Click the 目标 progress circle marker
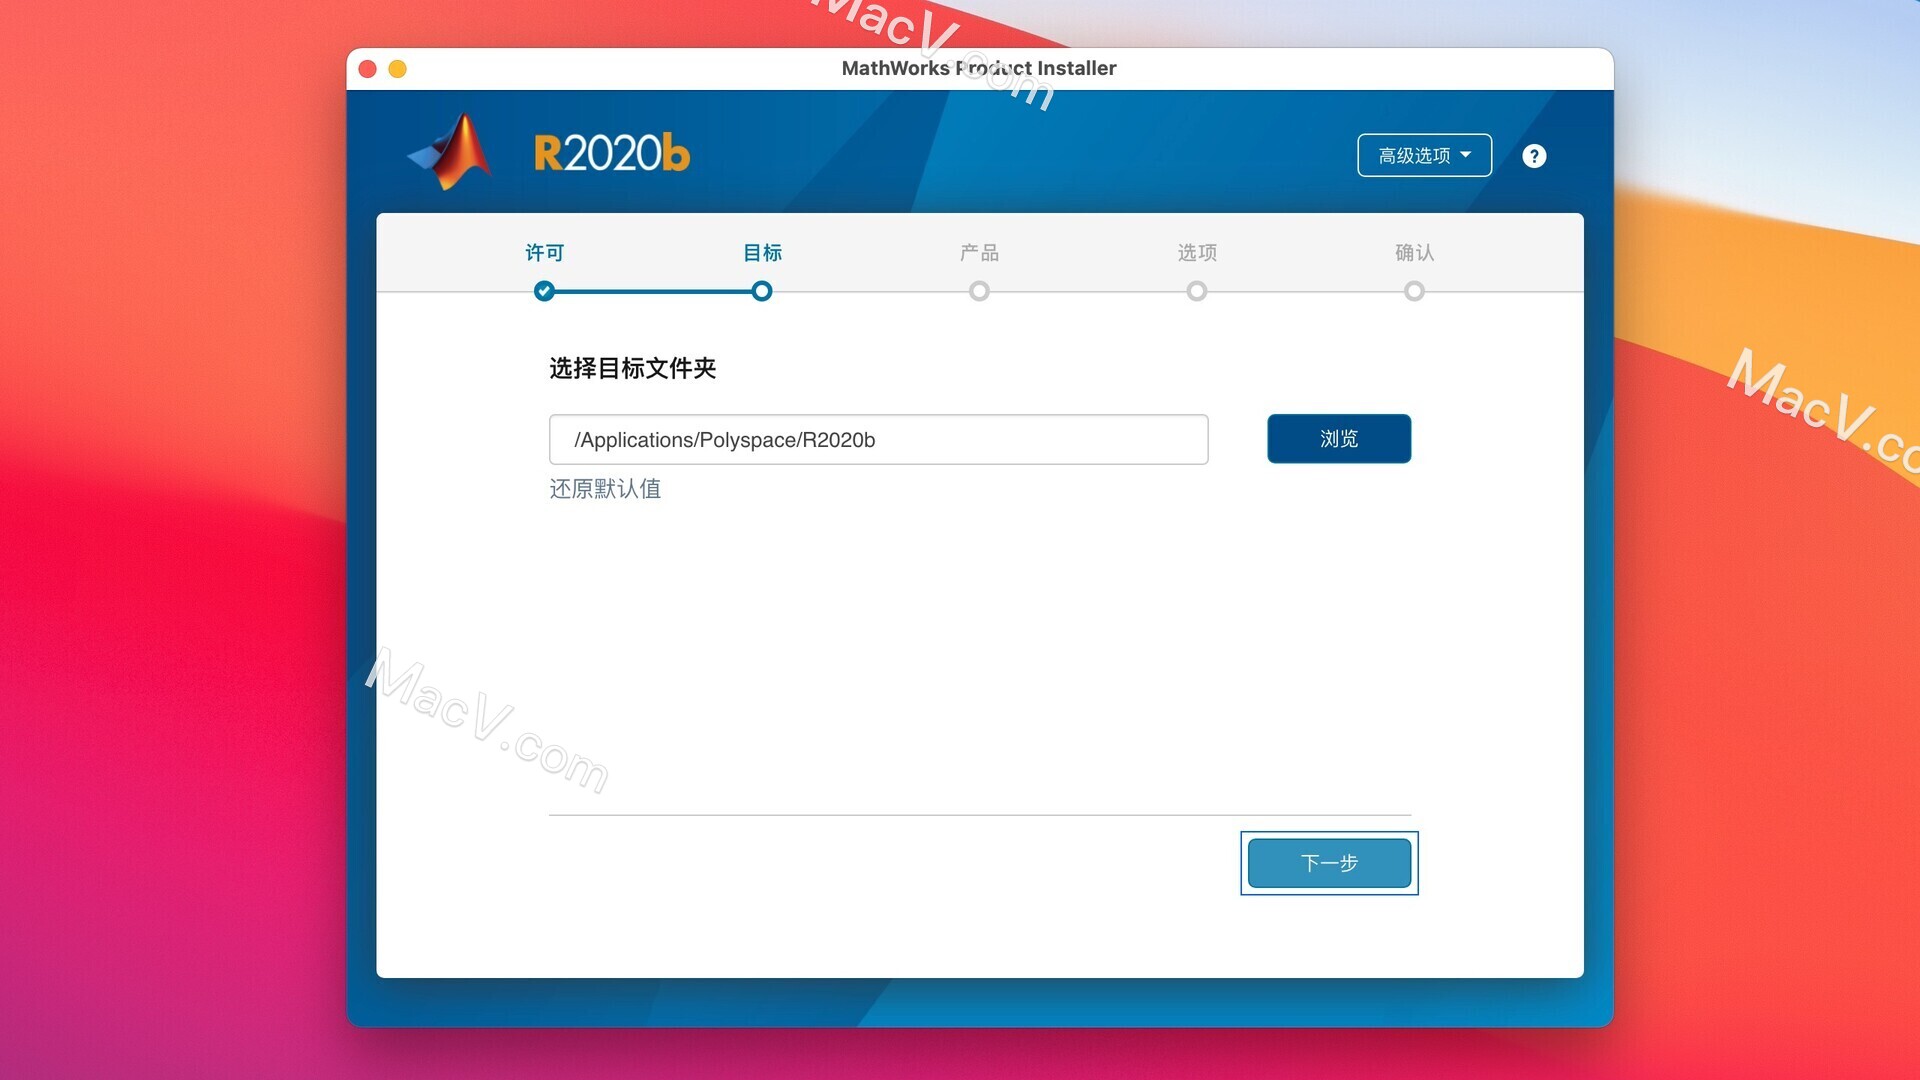The height and width of the screenshot is (1080, 1920). pos(762,291)
